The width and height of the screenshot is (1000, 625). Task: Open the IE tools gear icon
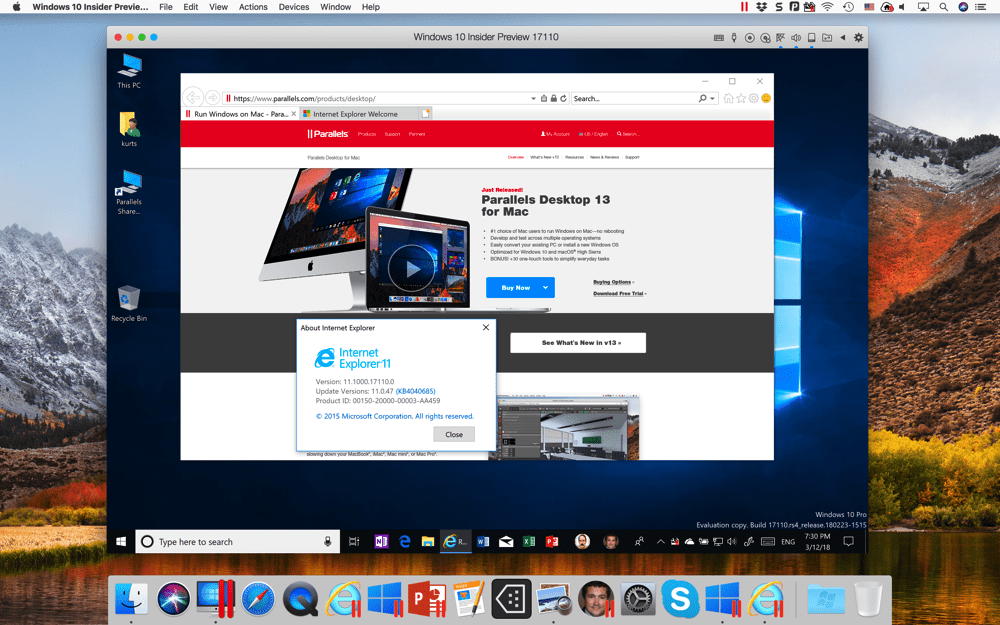click(754, 98)
